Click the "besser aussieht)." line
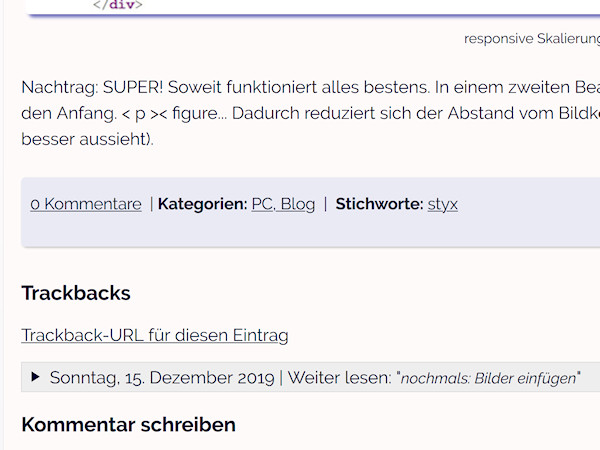The height and width of the screenshot is (450, 600). coord(87,139)
